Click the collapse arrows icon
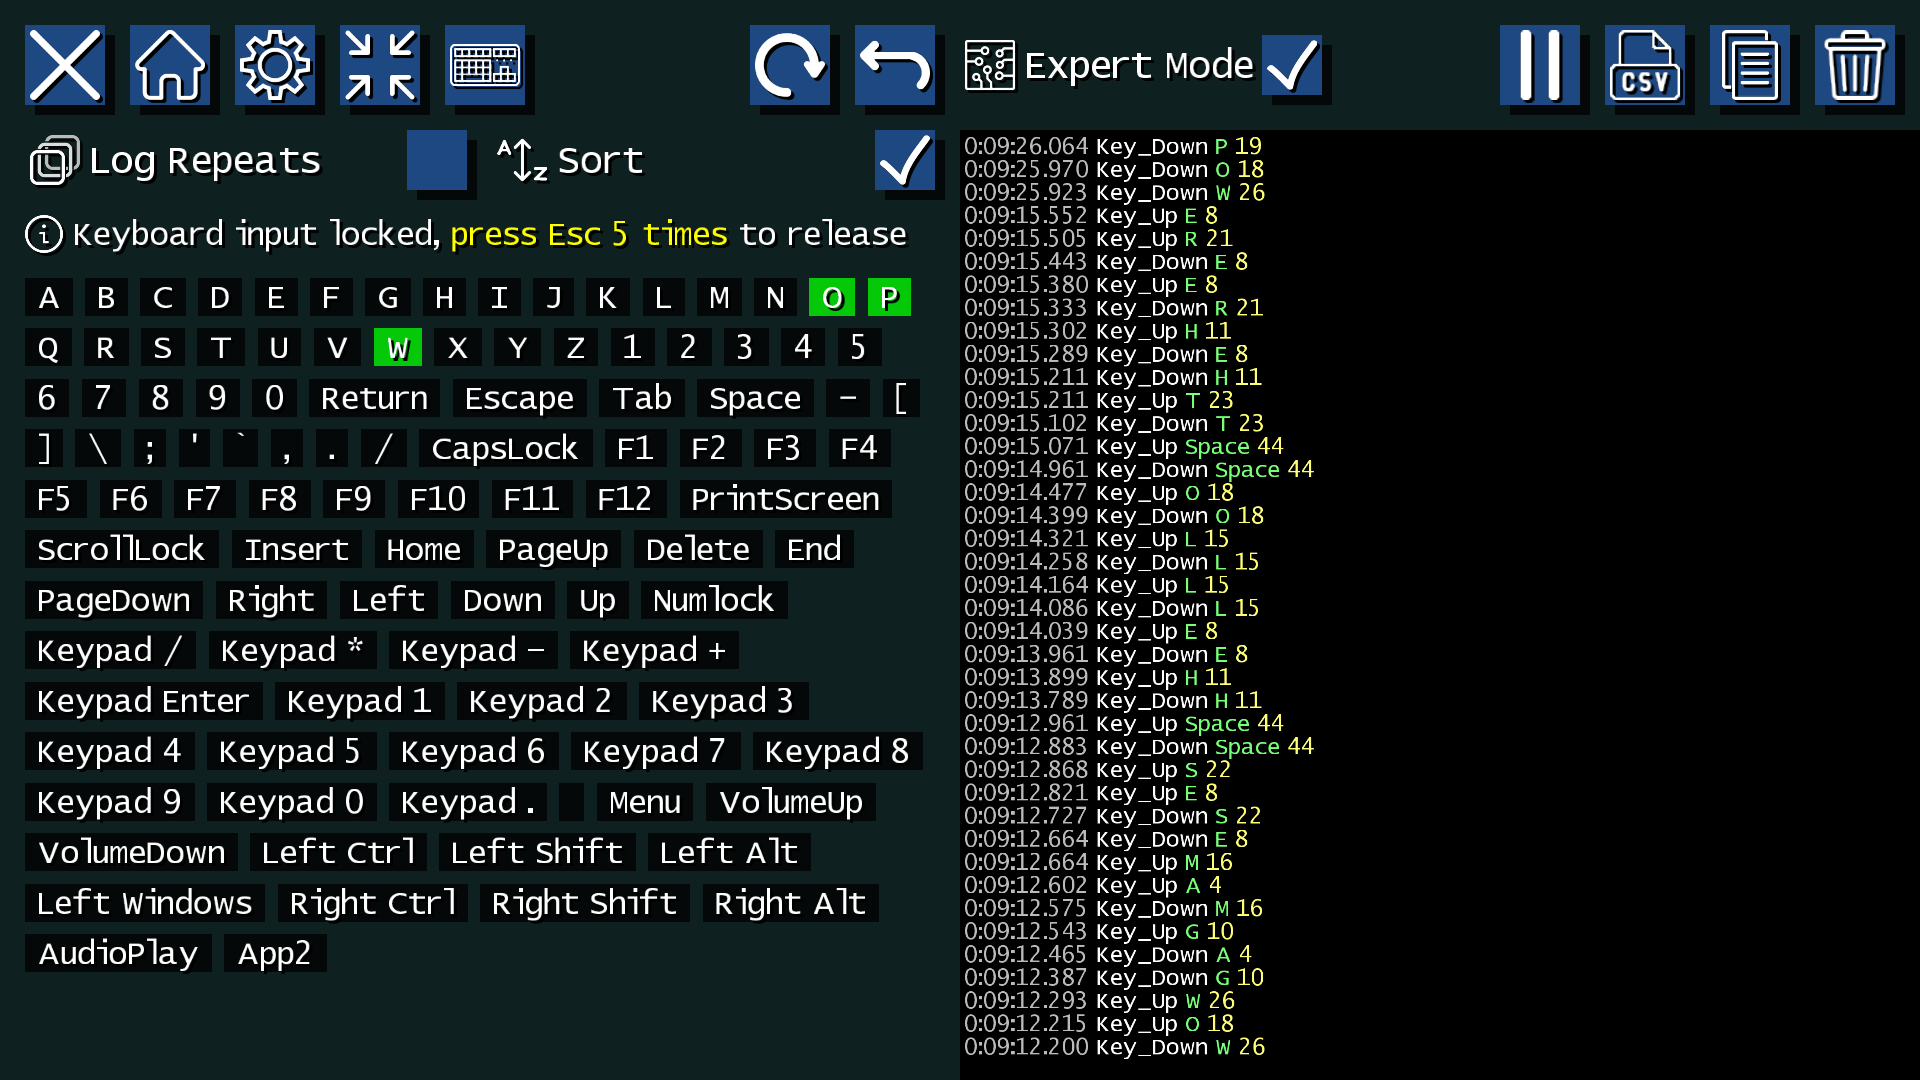Image resolution: width=1920 pixels, height=1080 pixels. pyautogui.click(x=380, y=65)
